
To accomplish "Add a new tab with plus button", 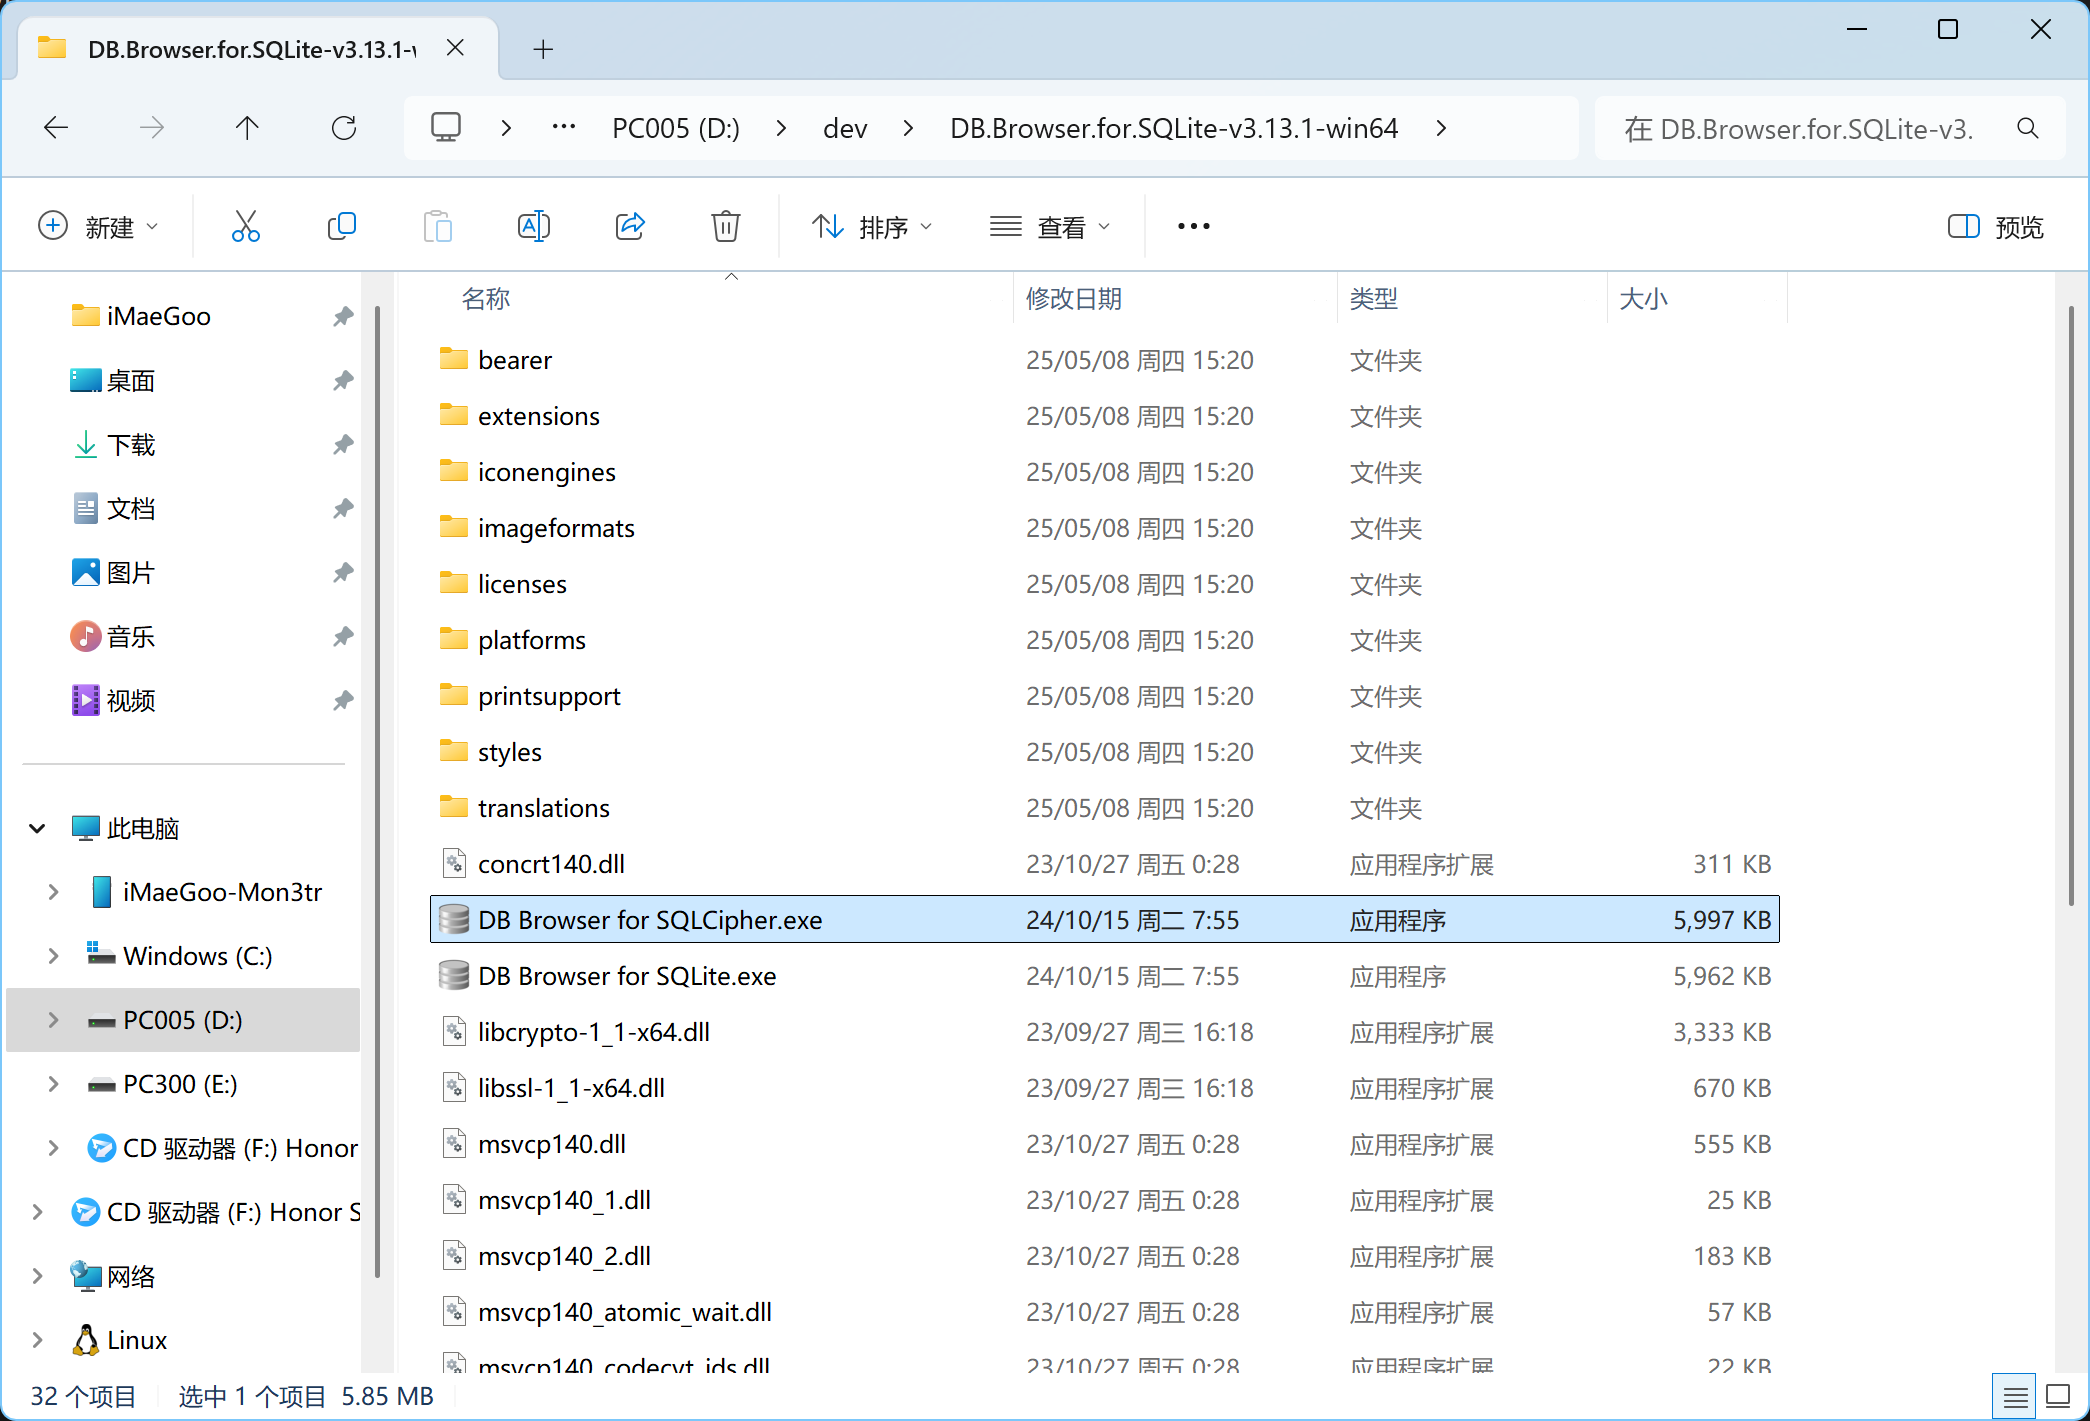I will pyautogui.click(x=543, y=49).
